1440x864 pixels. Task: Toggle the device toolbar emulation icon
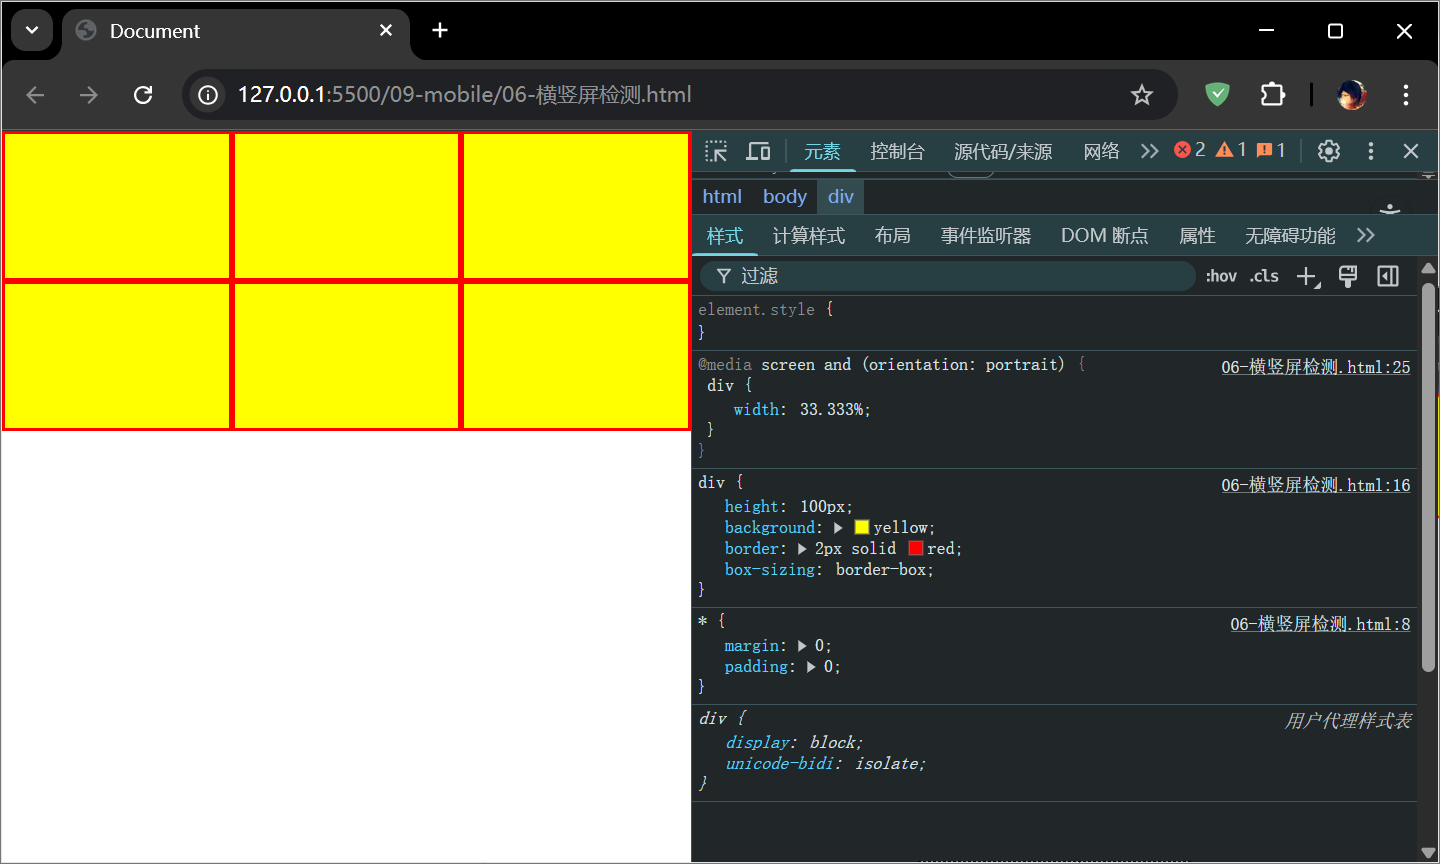coord(759,151)
